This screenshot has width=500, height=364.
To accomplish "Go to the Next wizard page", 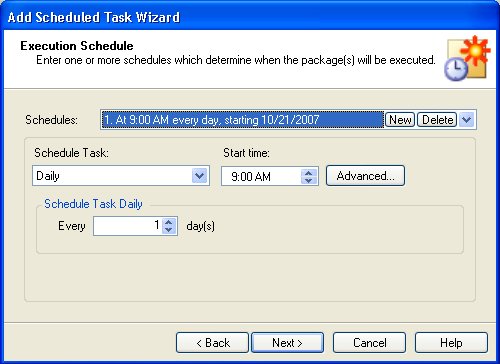I will point(287,342).
